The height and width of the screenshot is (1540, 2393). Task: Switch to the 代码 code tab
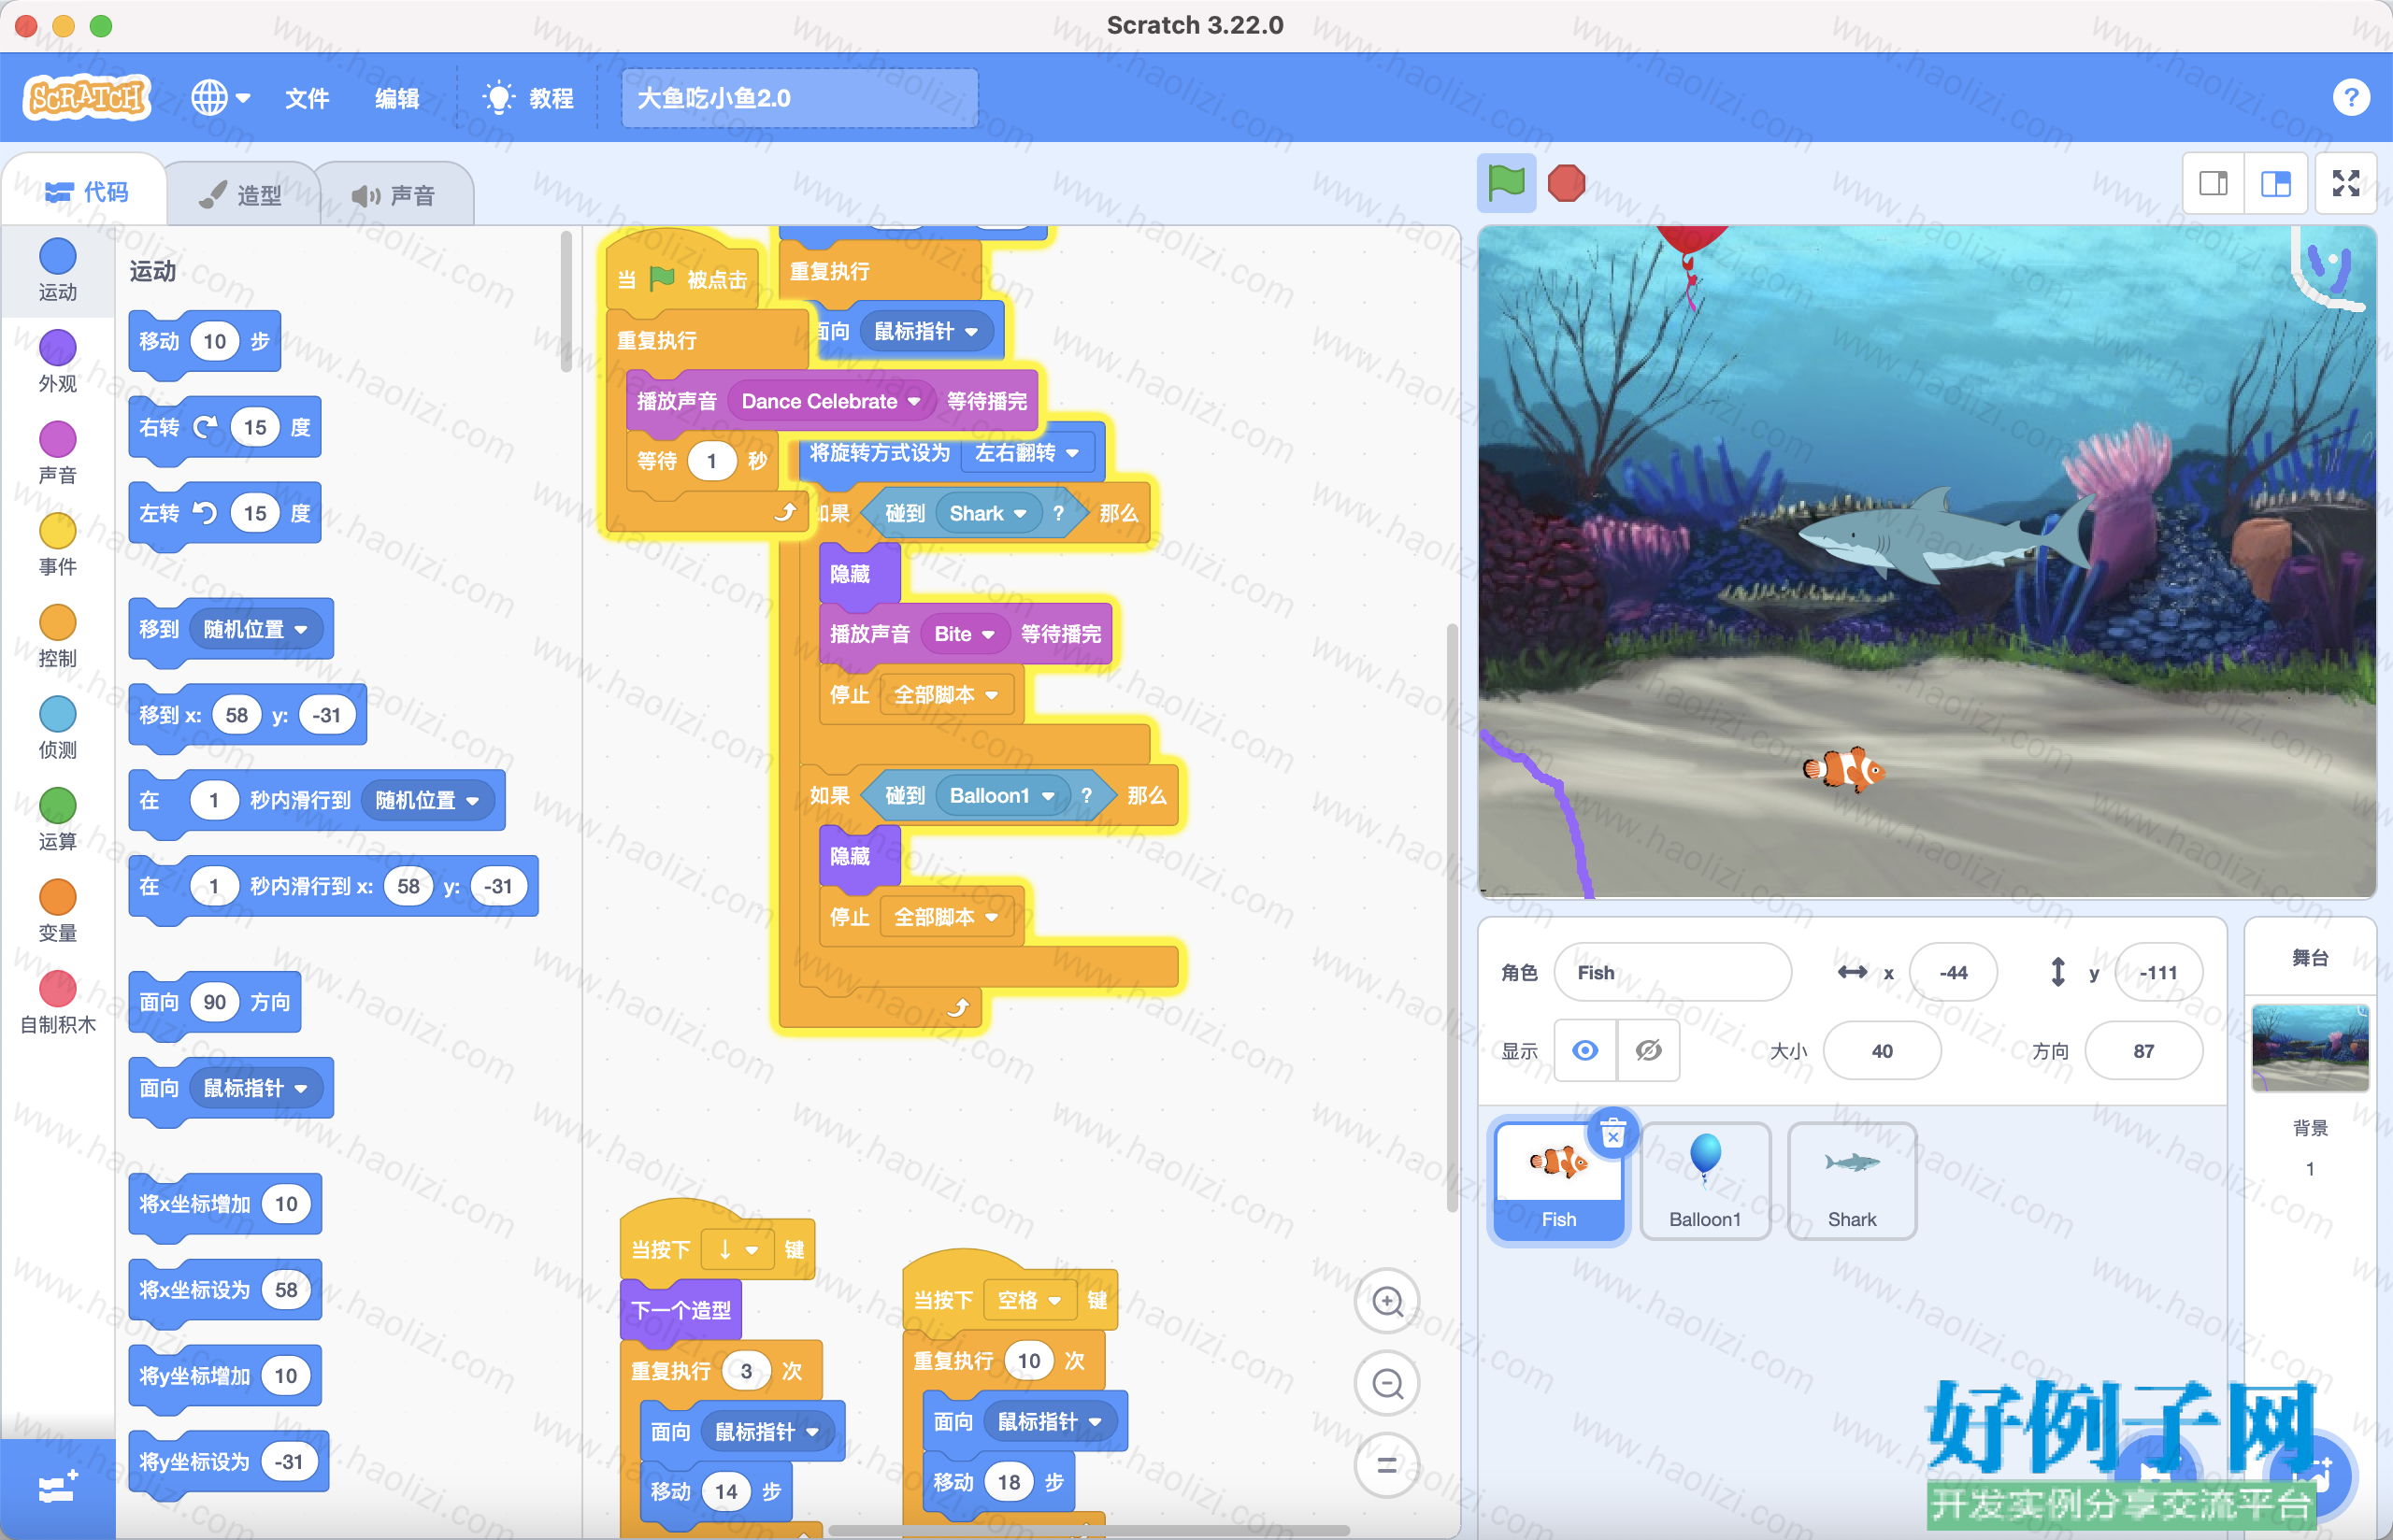(x=87, y=191)
